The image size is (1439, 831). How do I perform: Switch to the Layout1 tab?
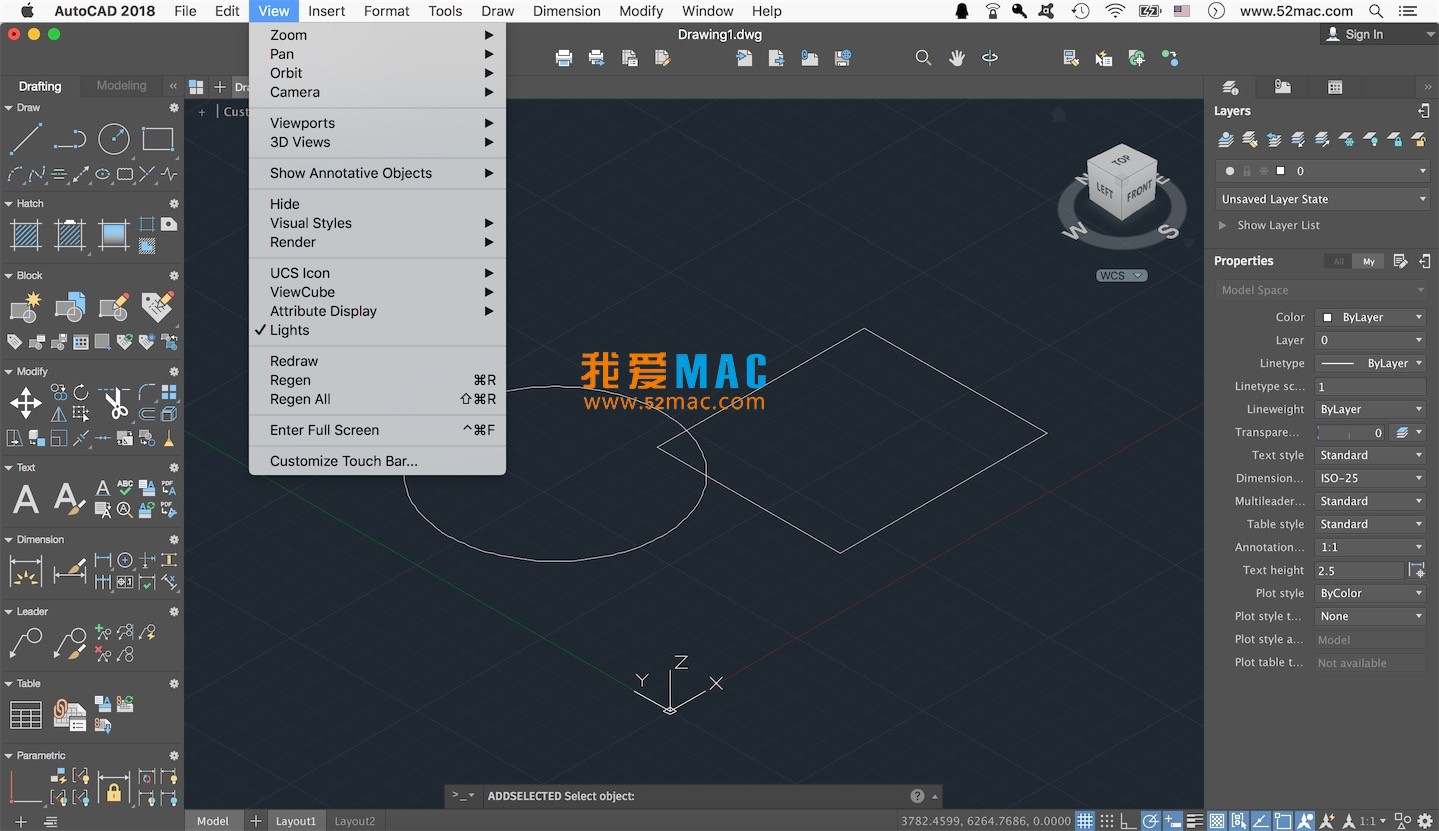point(295,821)
